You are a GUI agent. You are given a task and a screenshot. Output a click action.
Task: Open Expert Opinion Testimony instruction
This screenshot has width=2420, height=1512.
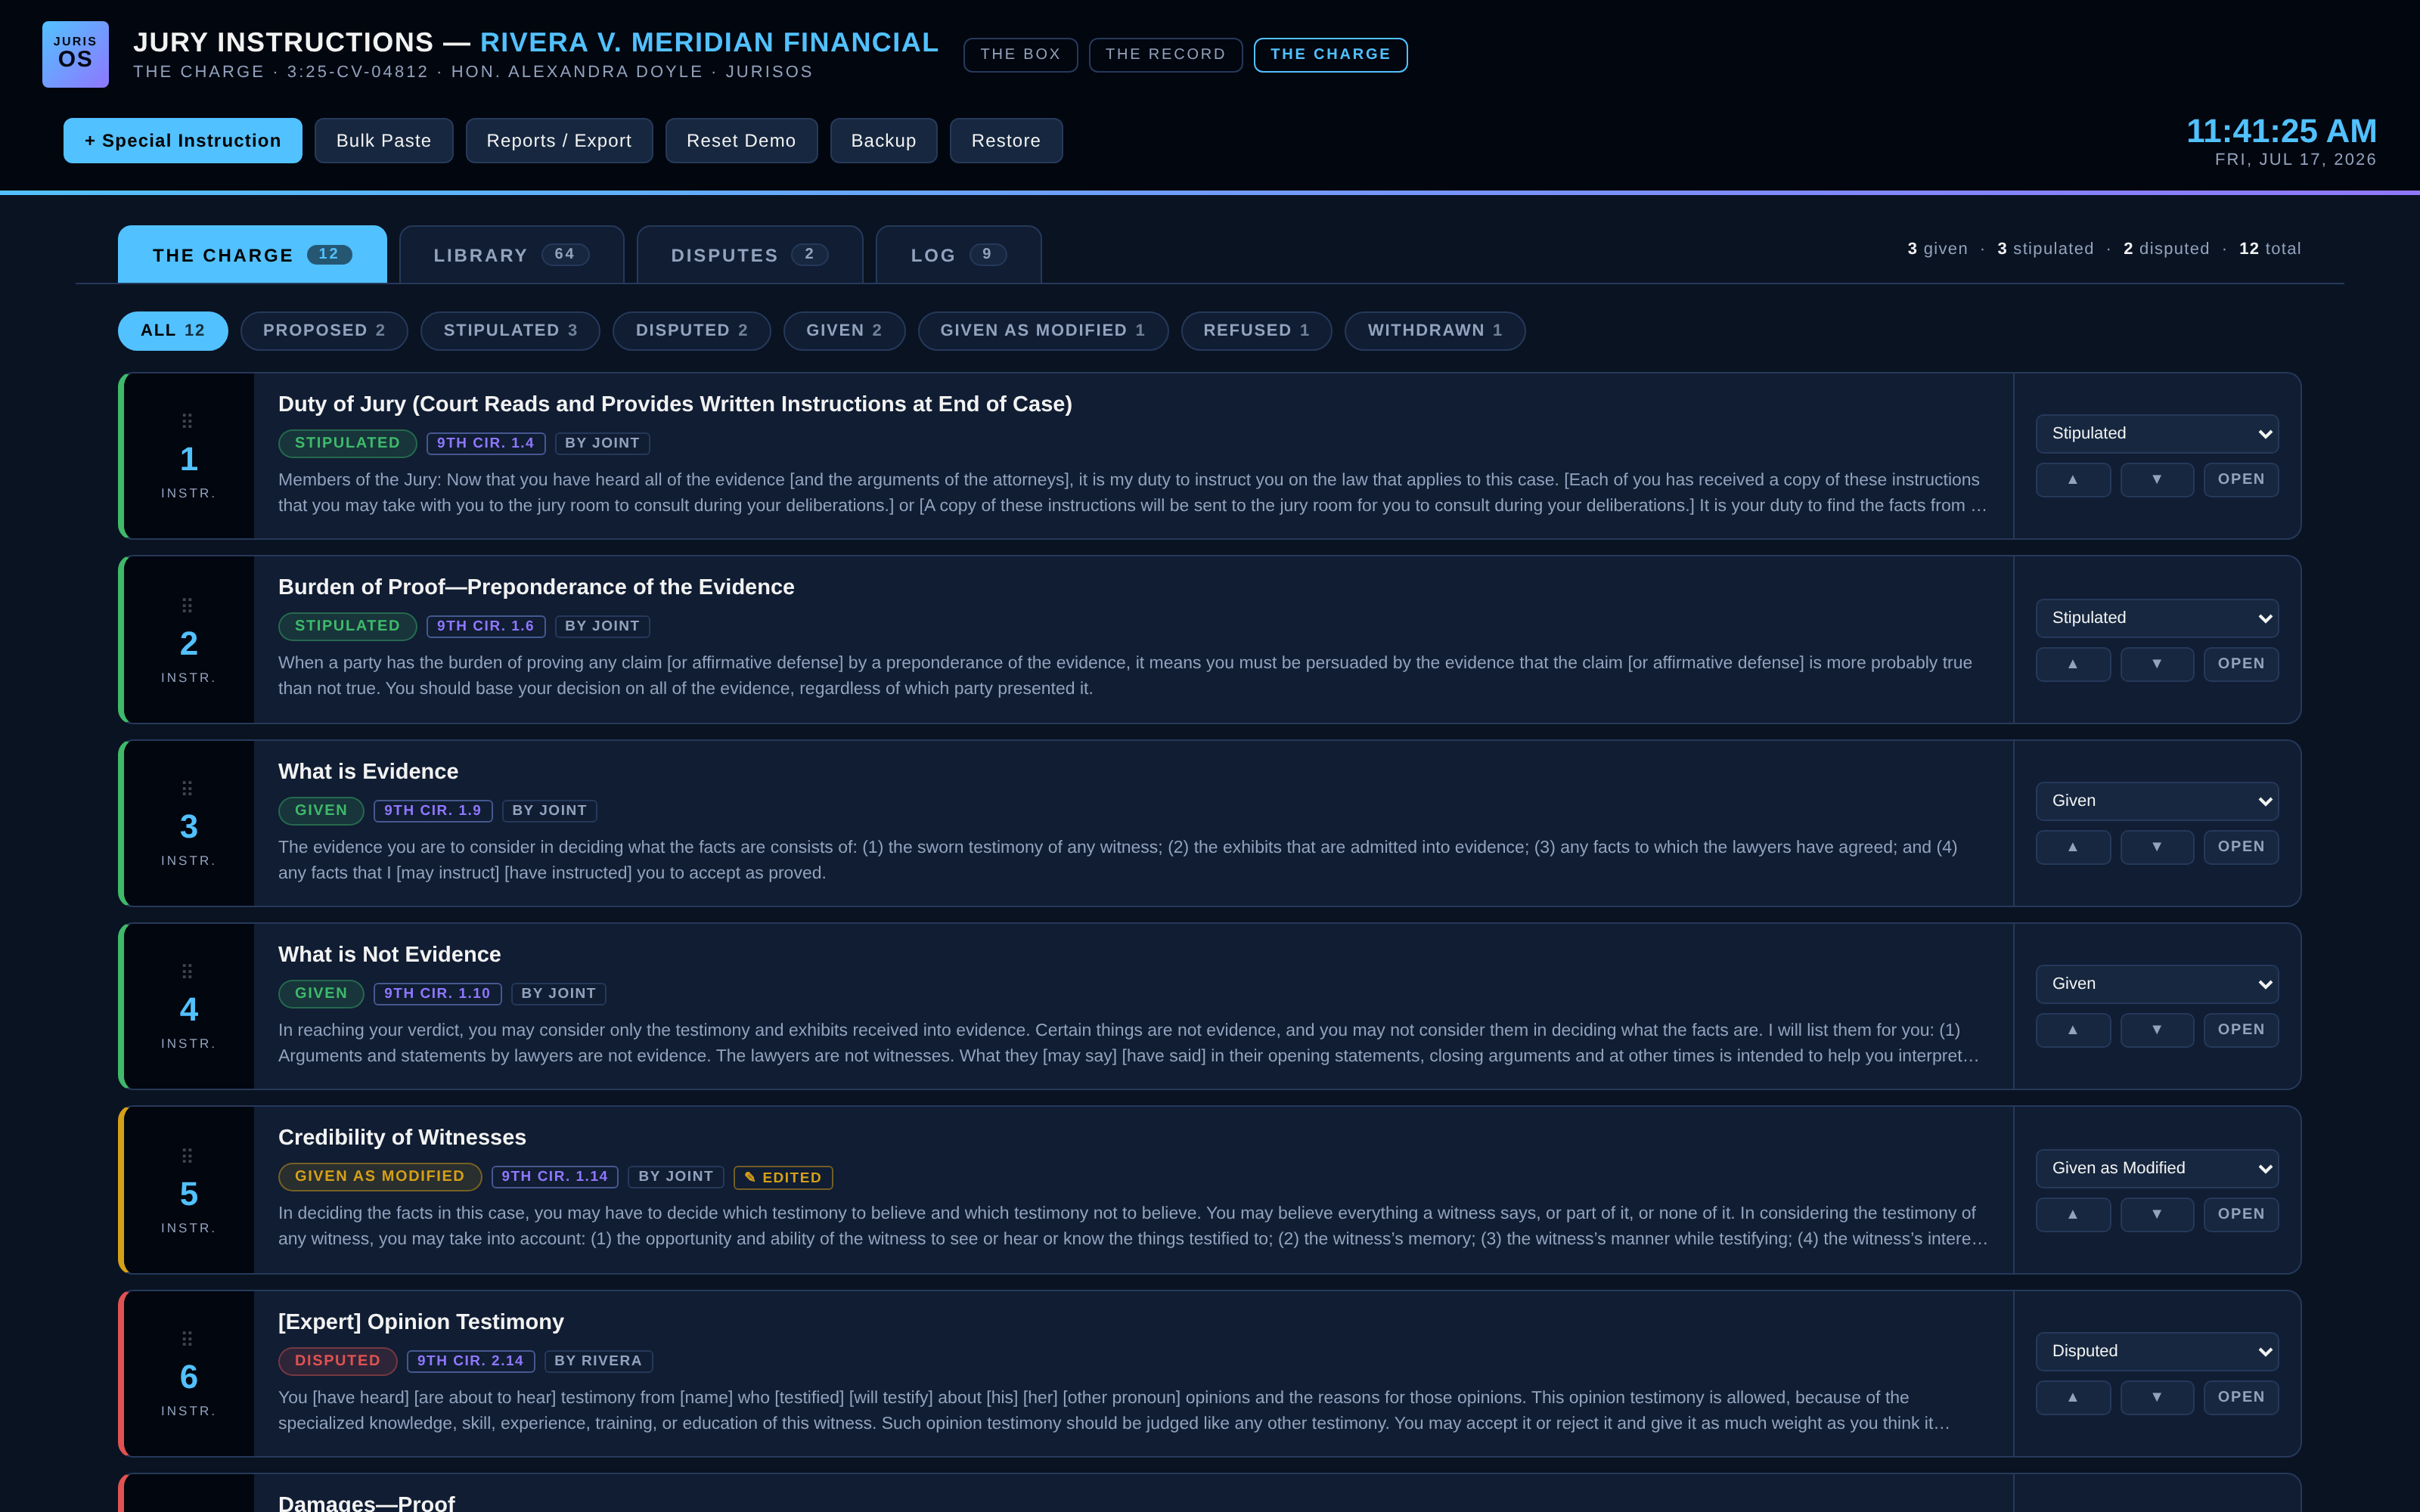pyautogui.click(x=2241, y=1397)
